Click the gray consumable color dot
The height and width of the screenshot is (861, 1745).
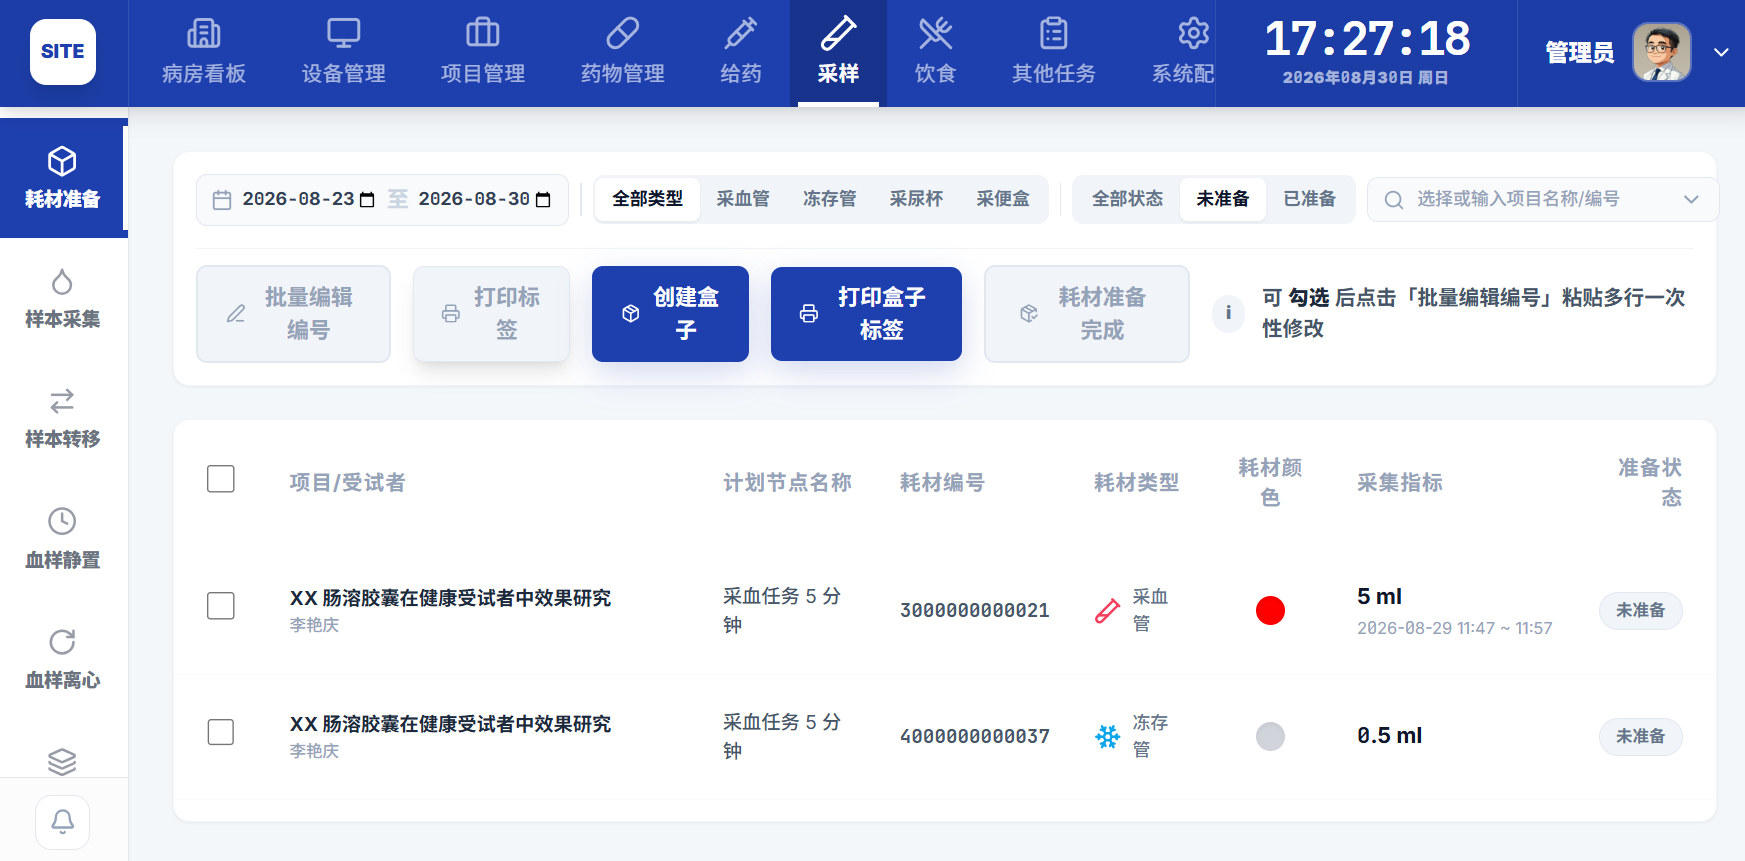[1270, 736]
